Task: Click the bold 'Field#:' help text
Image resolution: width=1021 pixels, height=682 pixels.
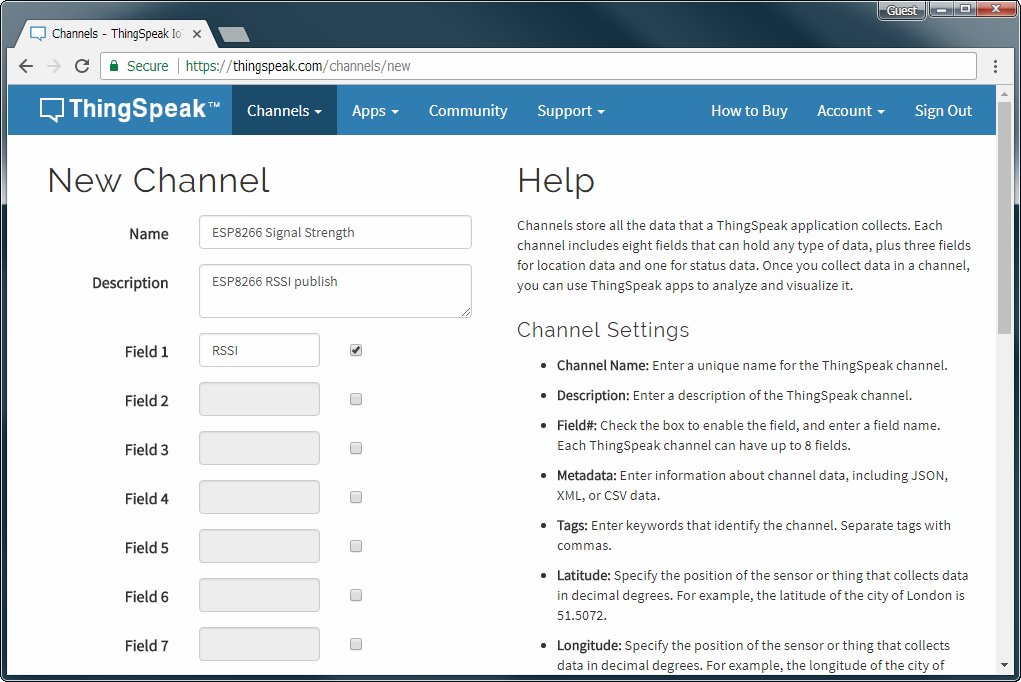Action: [x=577, y=425]
